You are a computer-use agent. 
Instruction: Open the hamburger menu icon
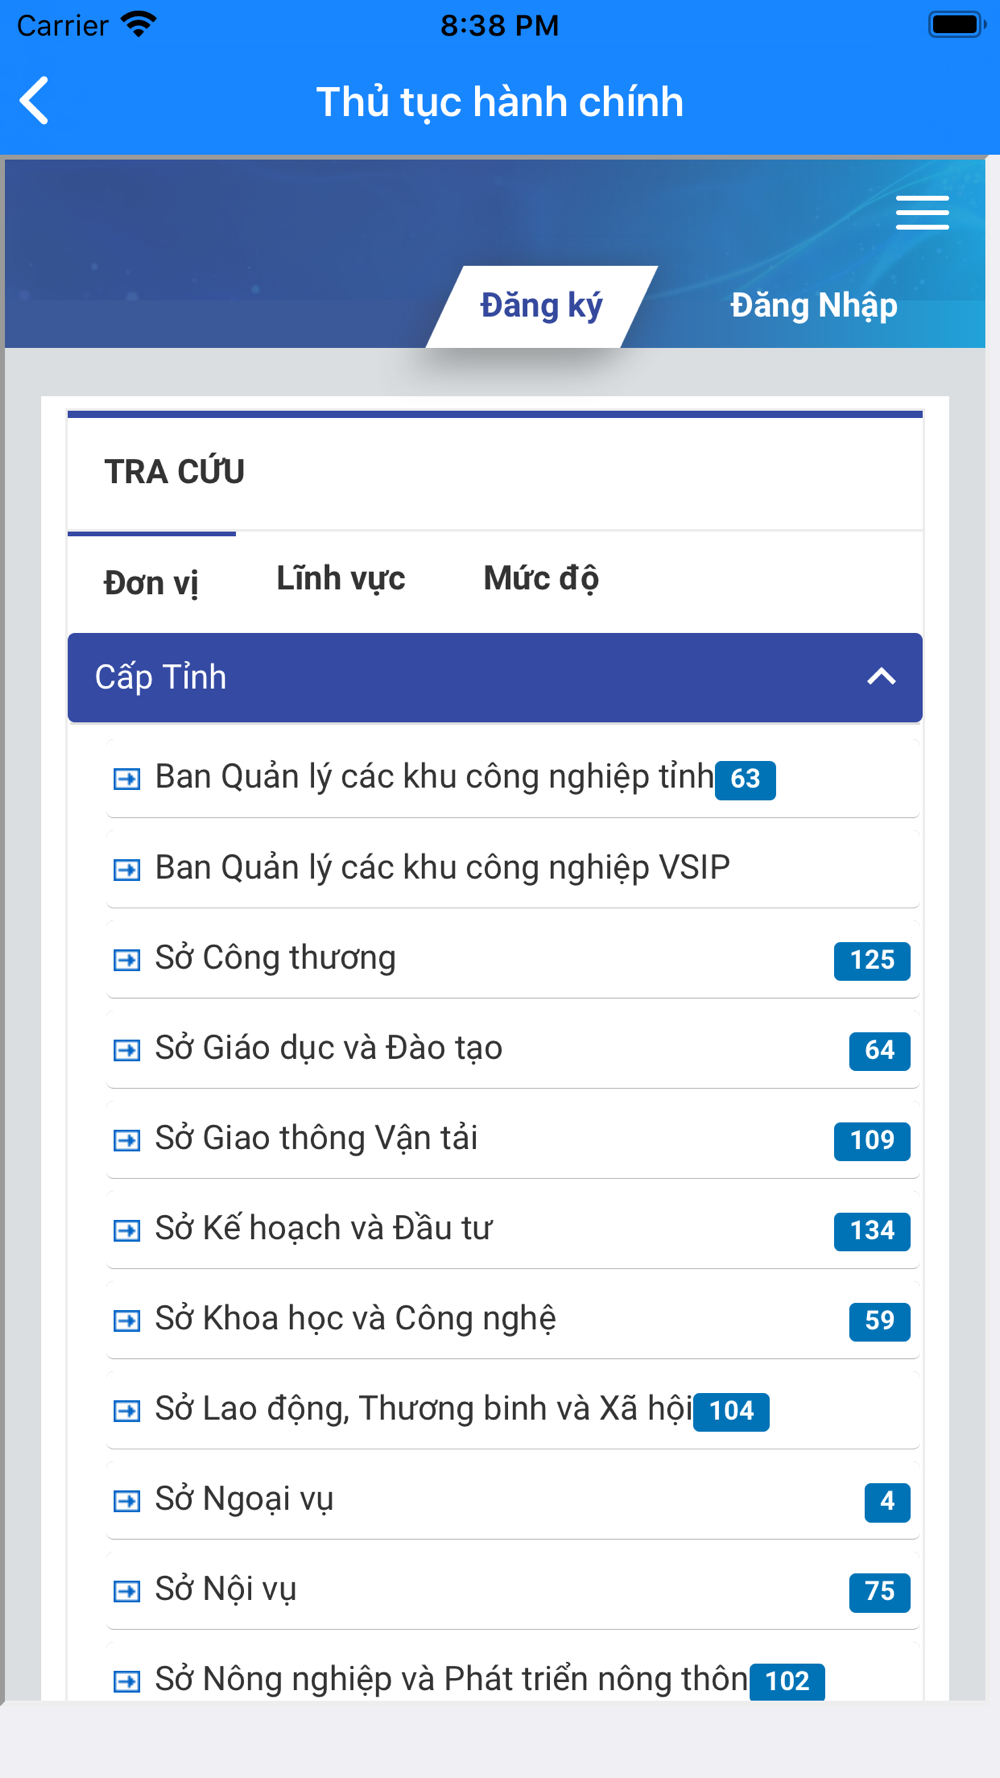coord(922,213)
